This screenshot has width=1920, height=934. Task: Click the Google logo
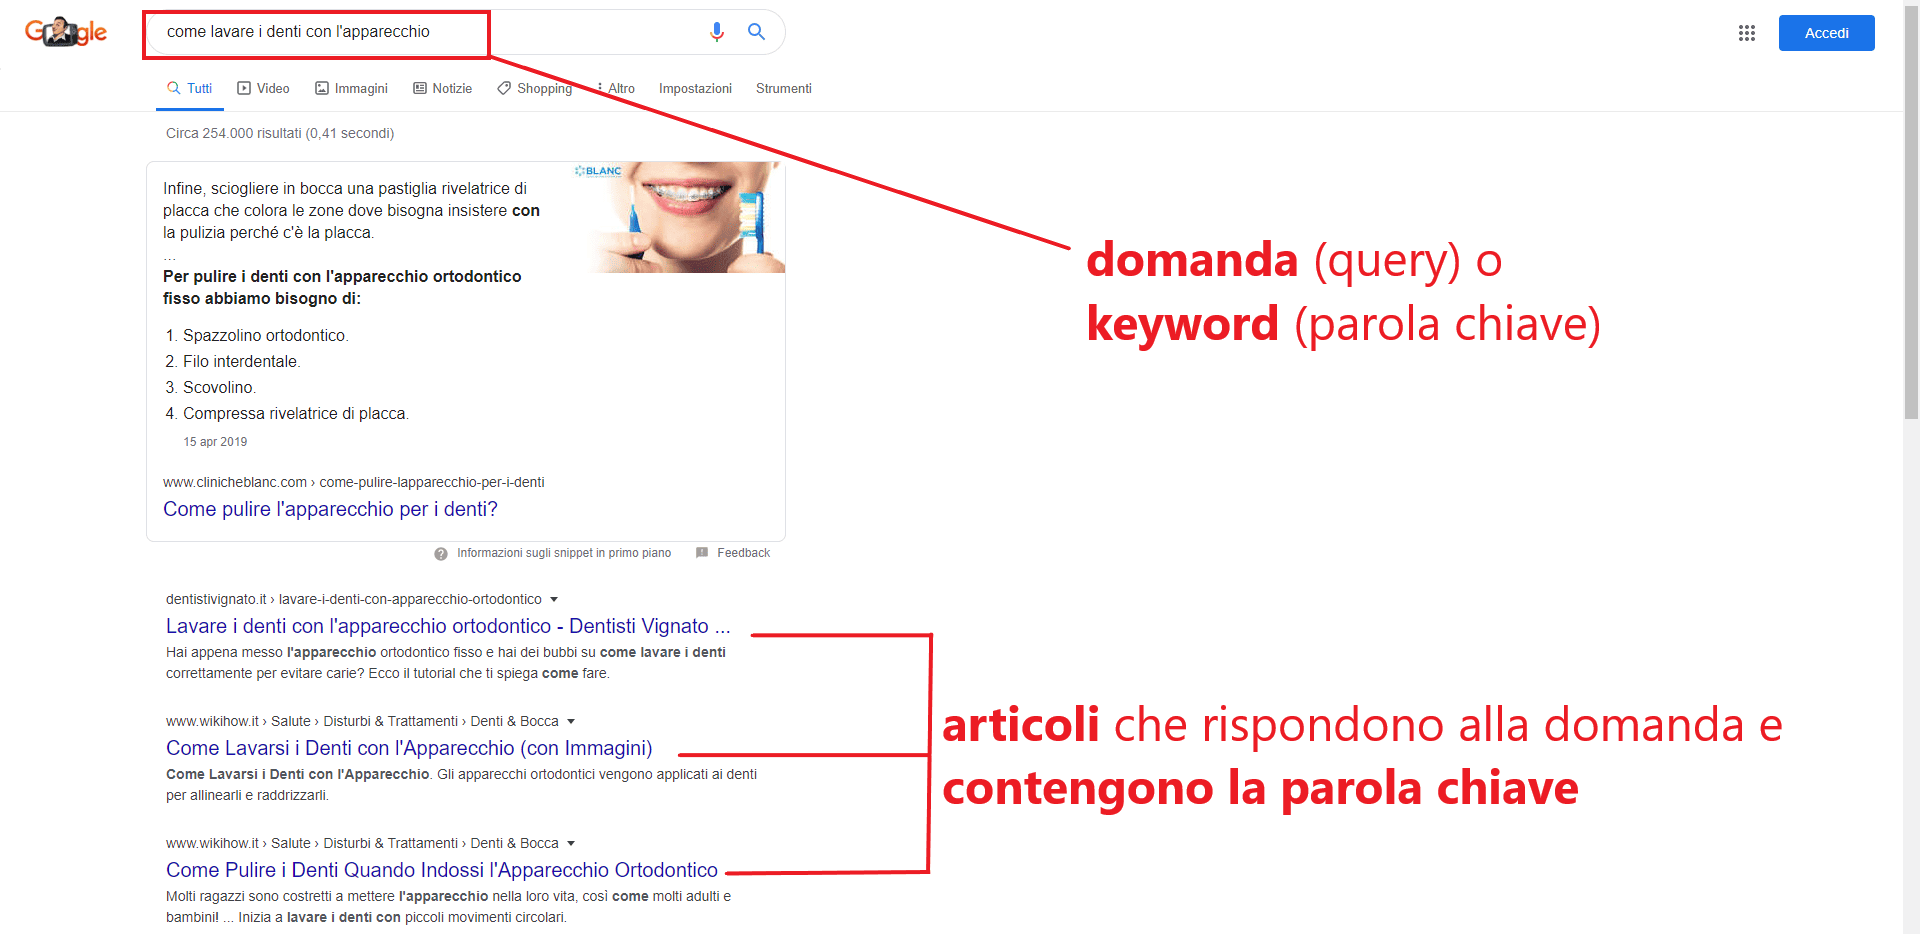click(x=64, y=31)
